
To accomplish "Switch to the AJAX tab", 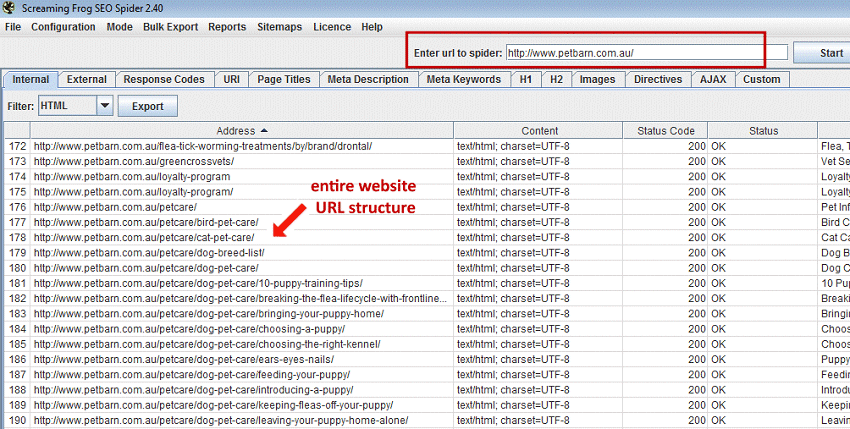I will click(x=713, y=79).
